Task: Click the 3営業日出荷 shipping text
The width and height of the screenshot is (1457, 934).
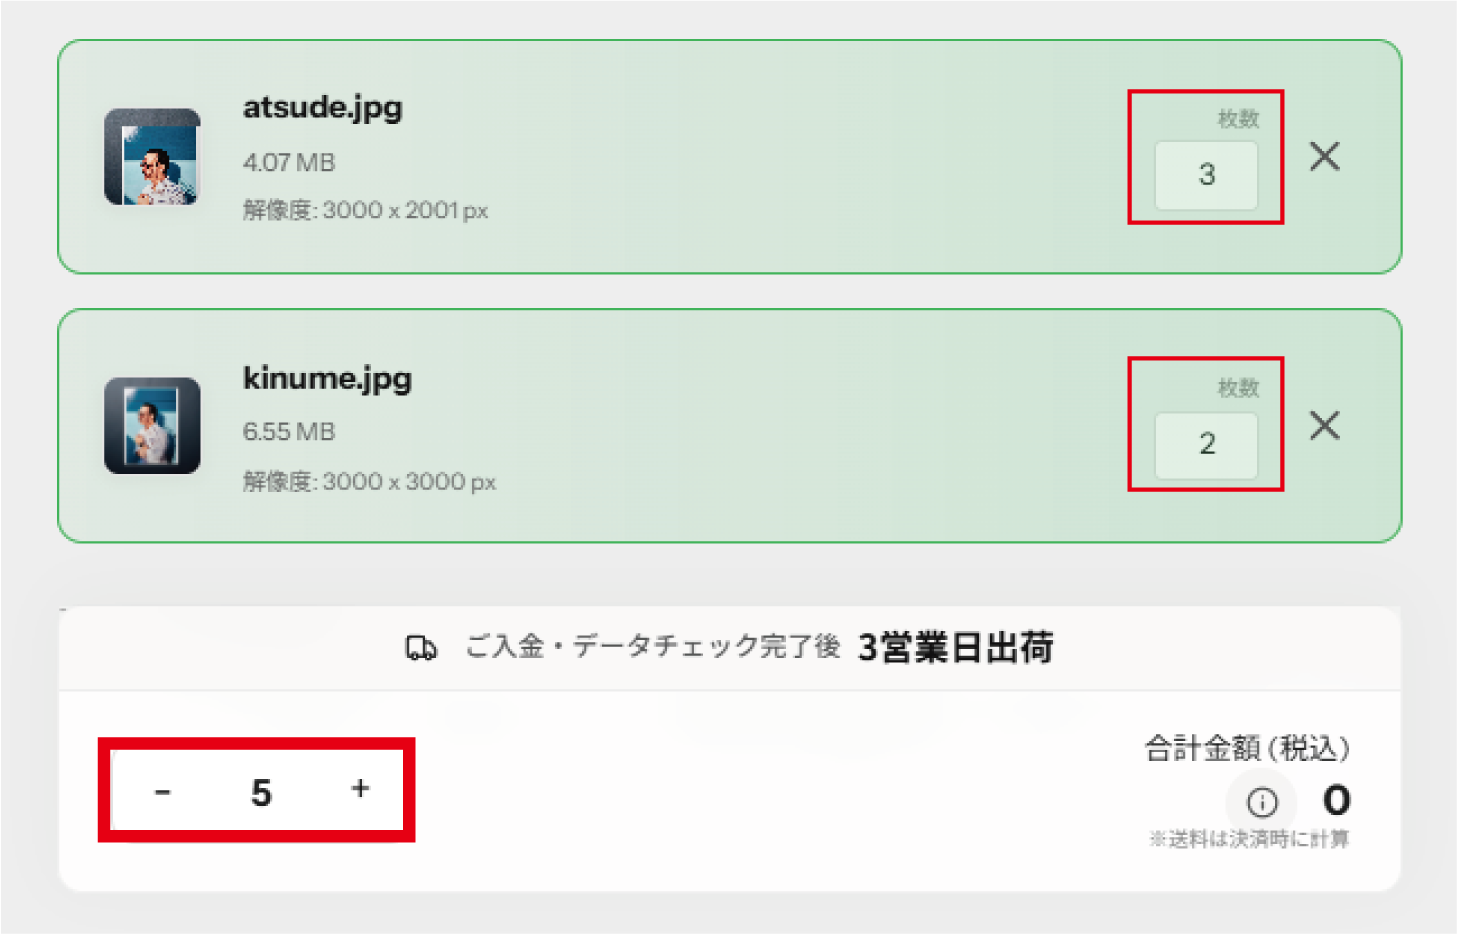Action: (x=955, y=648)
